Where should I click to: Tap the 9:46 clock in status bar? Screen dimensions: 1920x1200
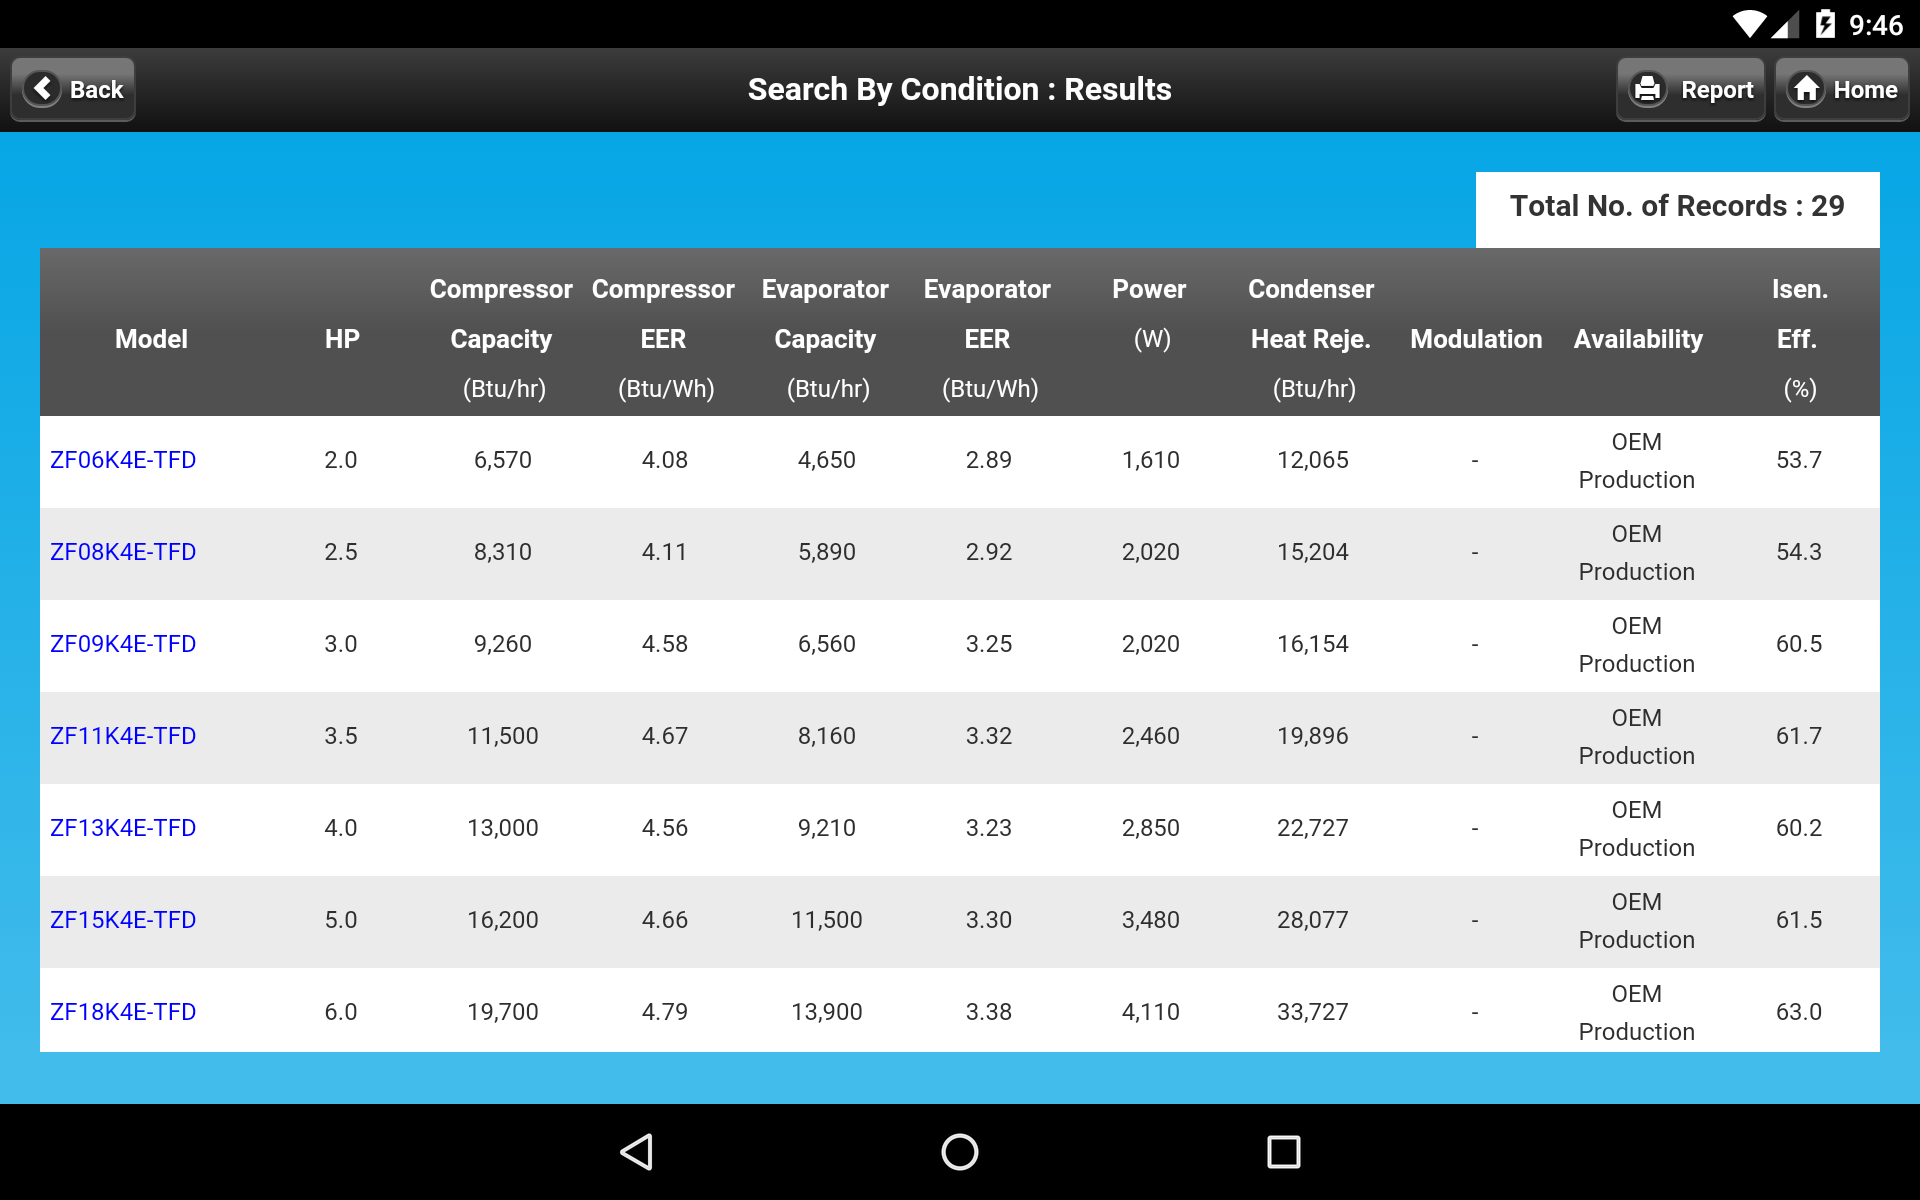click(1876, 25)
